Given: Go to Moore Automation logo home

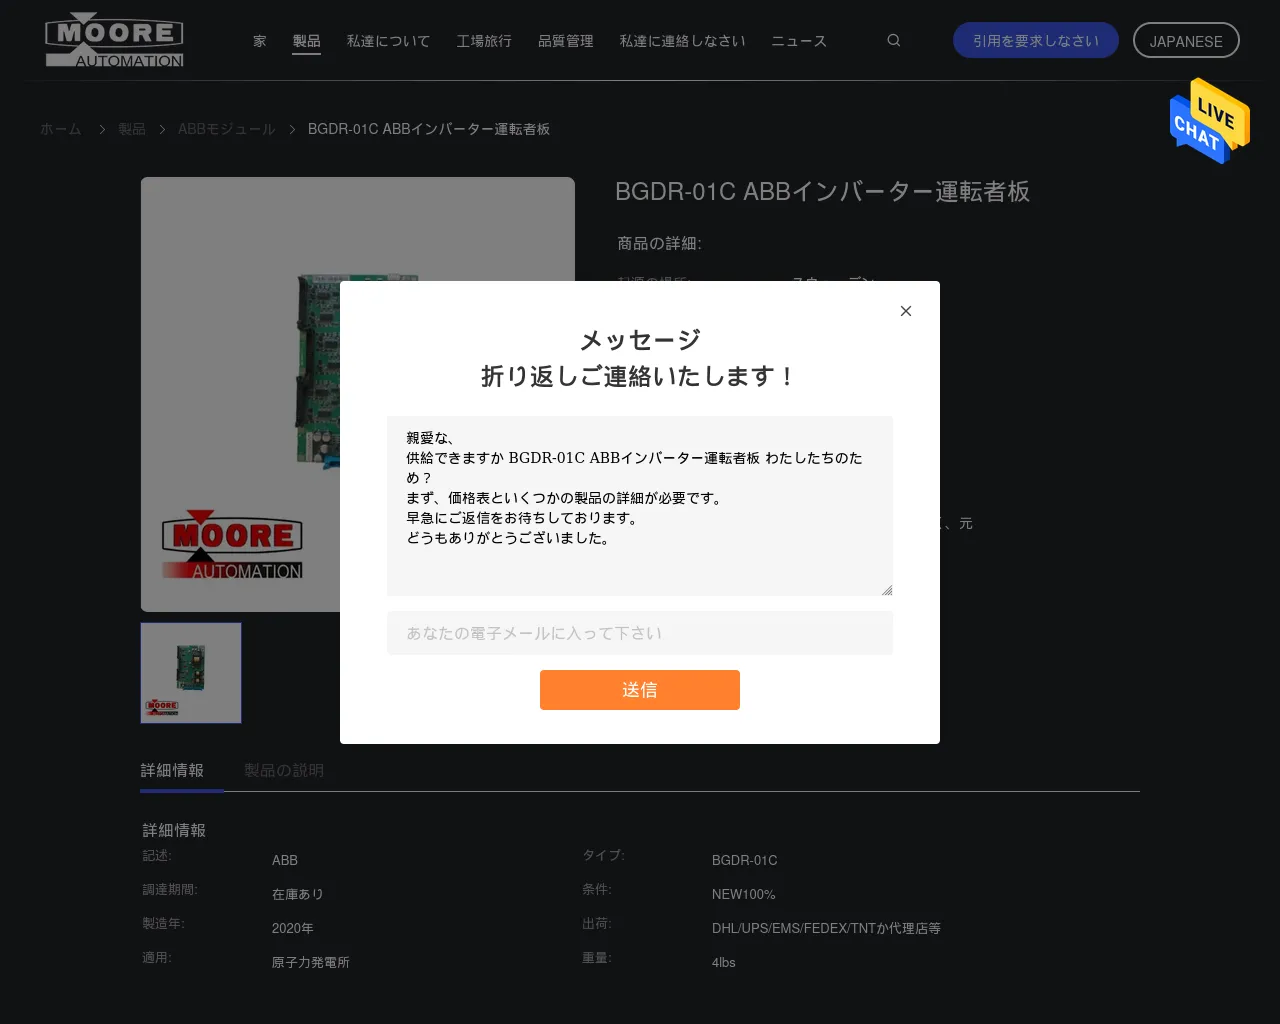Looking at the screenshot, I should [115, 41].
